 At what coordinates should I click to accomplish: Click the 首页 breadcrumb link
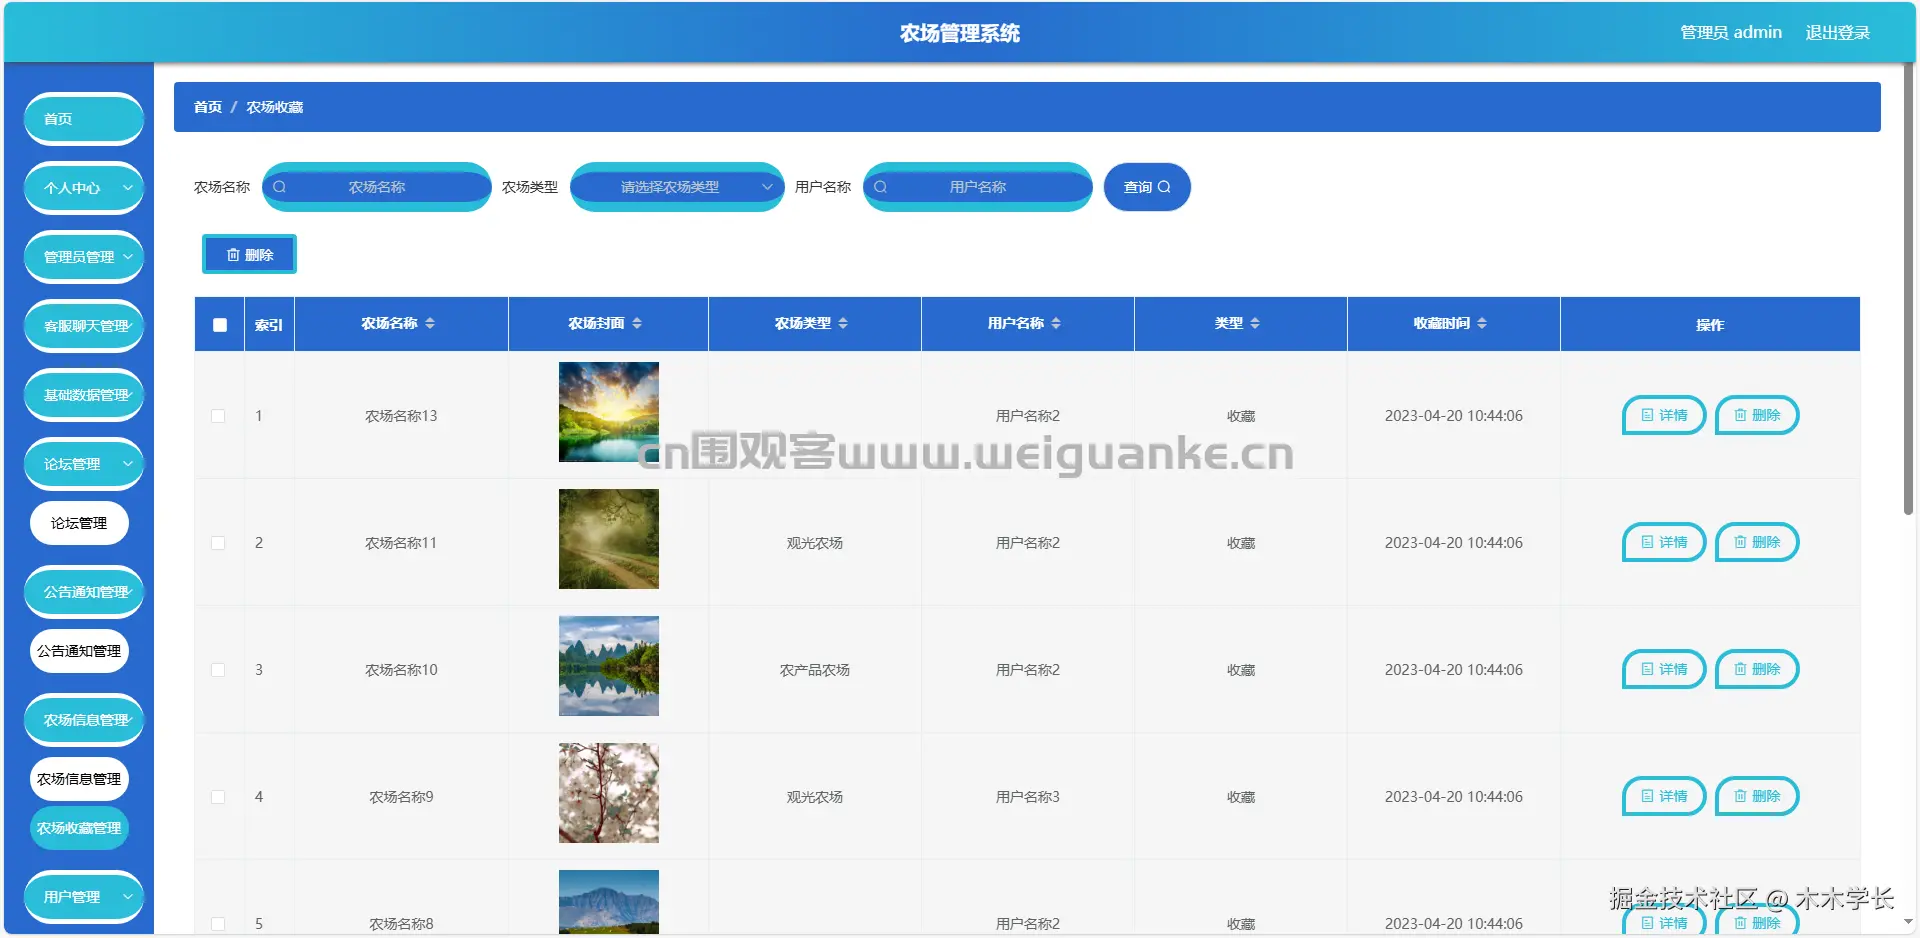pos(208,107)
